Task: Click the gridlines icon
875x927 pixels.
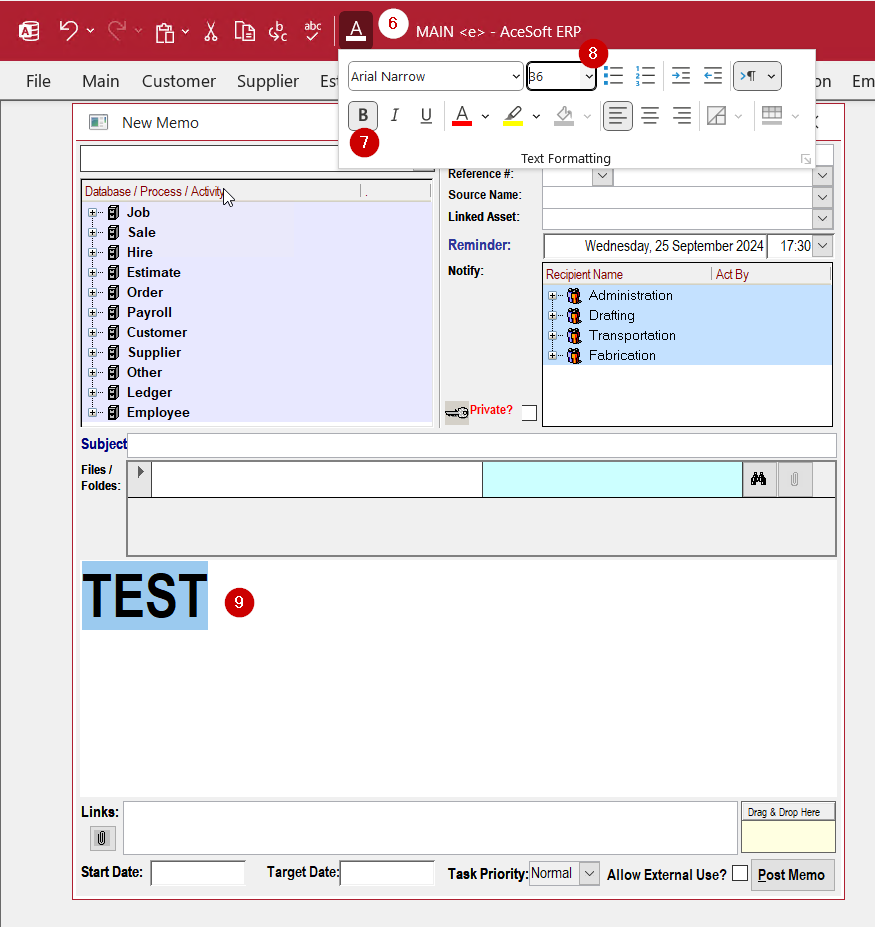Action: click(772, 115)
